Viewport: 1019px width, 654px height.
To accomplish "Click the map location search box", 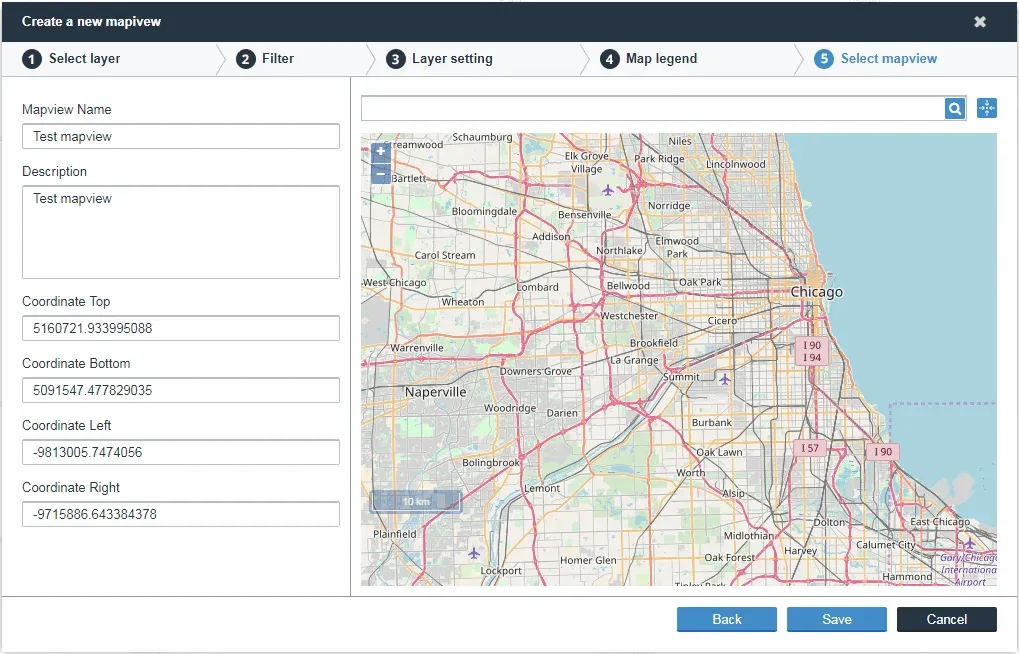I will point(652,109).
